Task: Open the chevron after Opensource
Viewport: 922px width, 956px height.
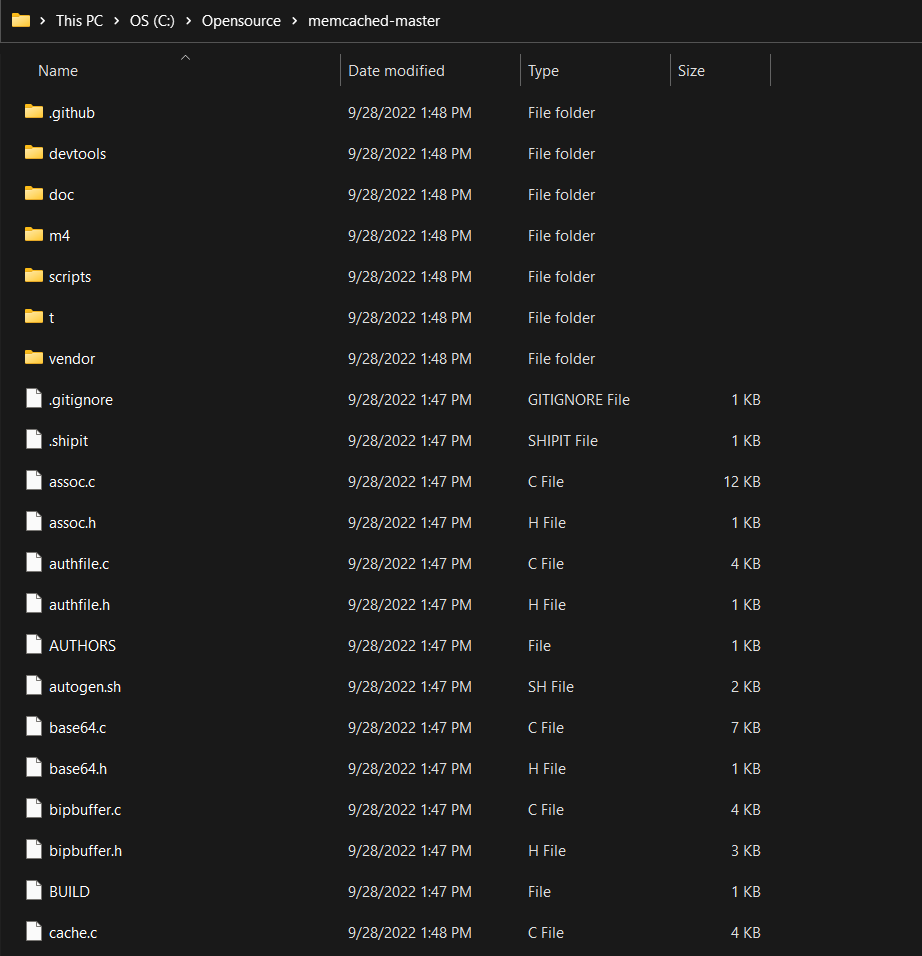Action: click(295, 21)
